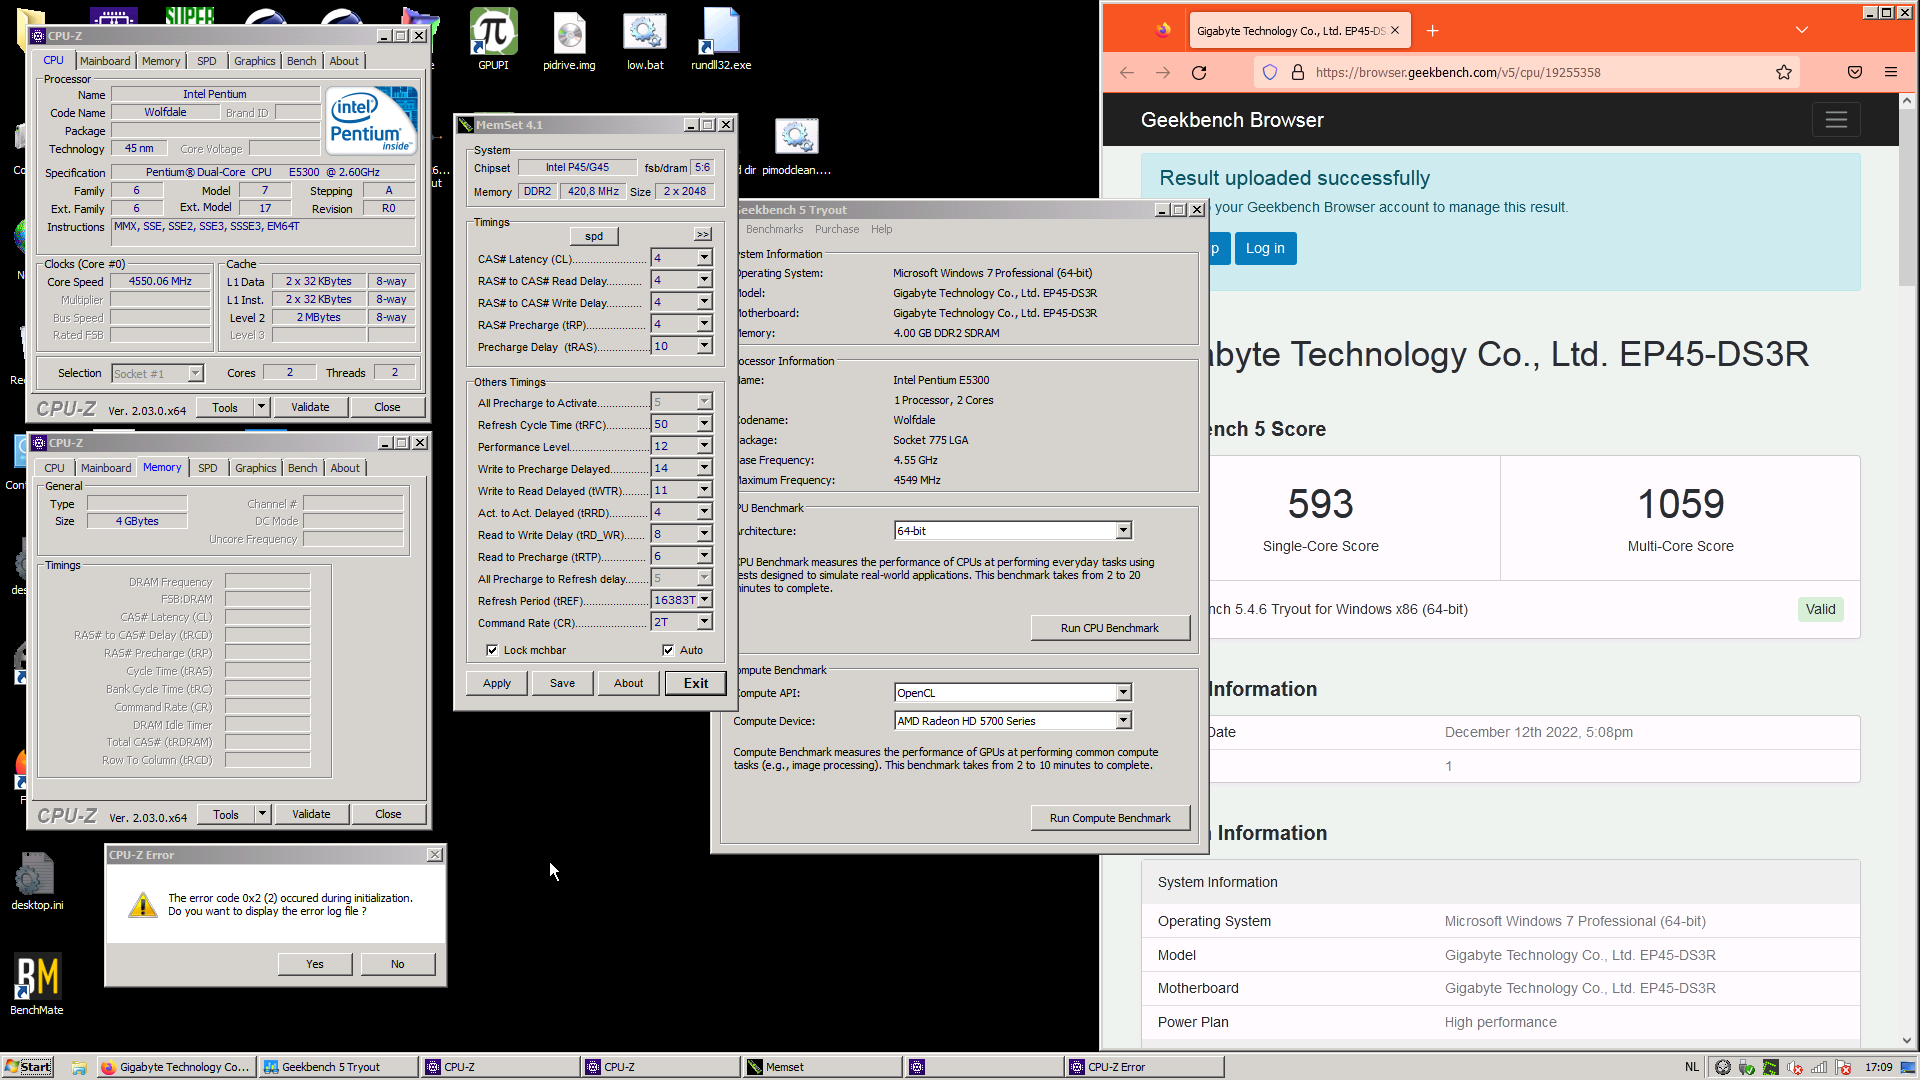Open a new Firefox tab
Viewport: 1920px width, 1080px height.
[x=1432, y=31]
